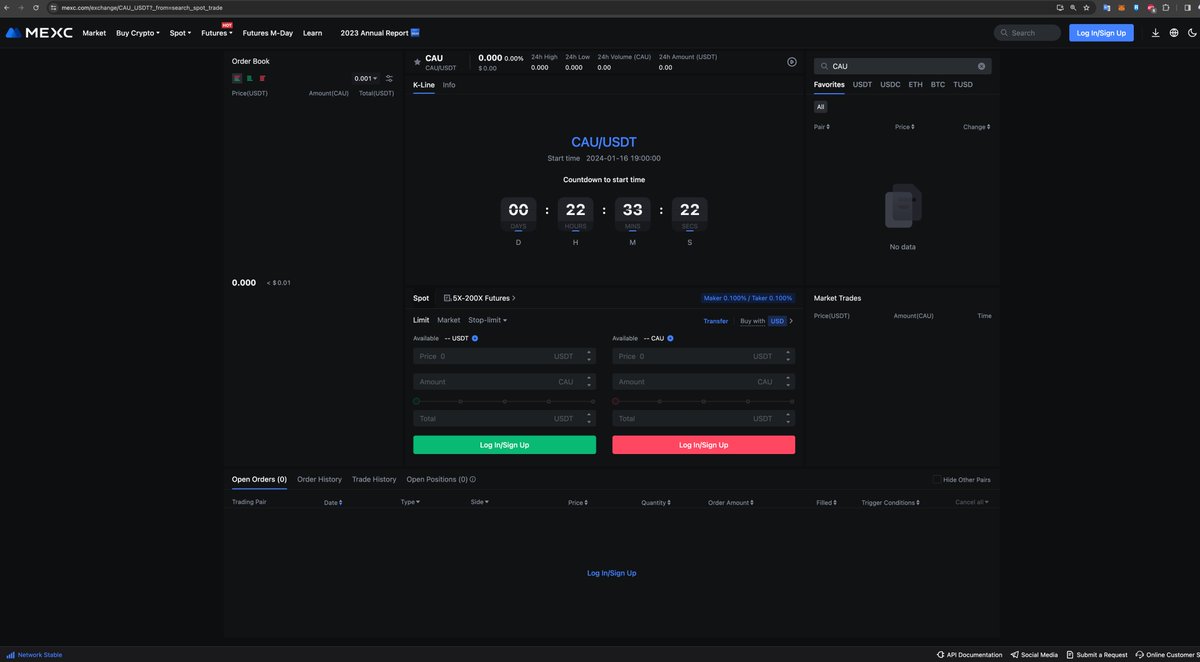1200x662 pixels.
Task: Select the BTC market tab
Action: click(x=938, y=85)
